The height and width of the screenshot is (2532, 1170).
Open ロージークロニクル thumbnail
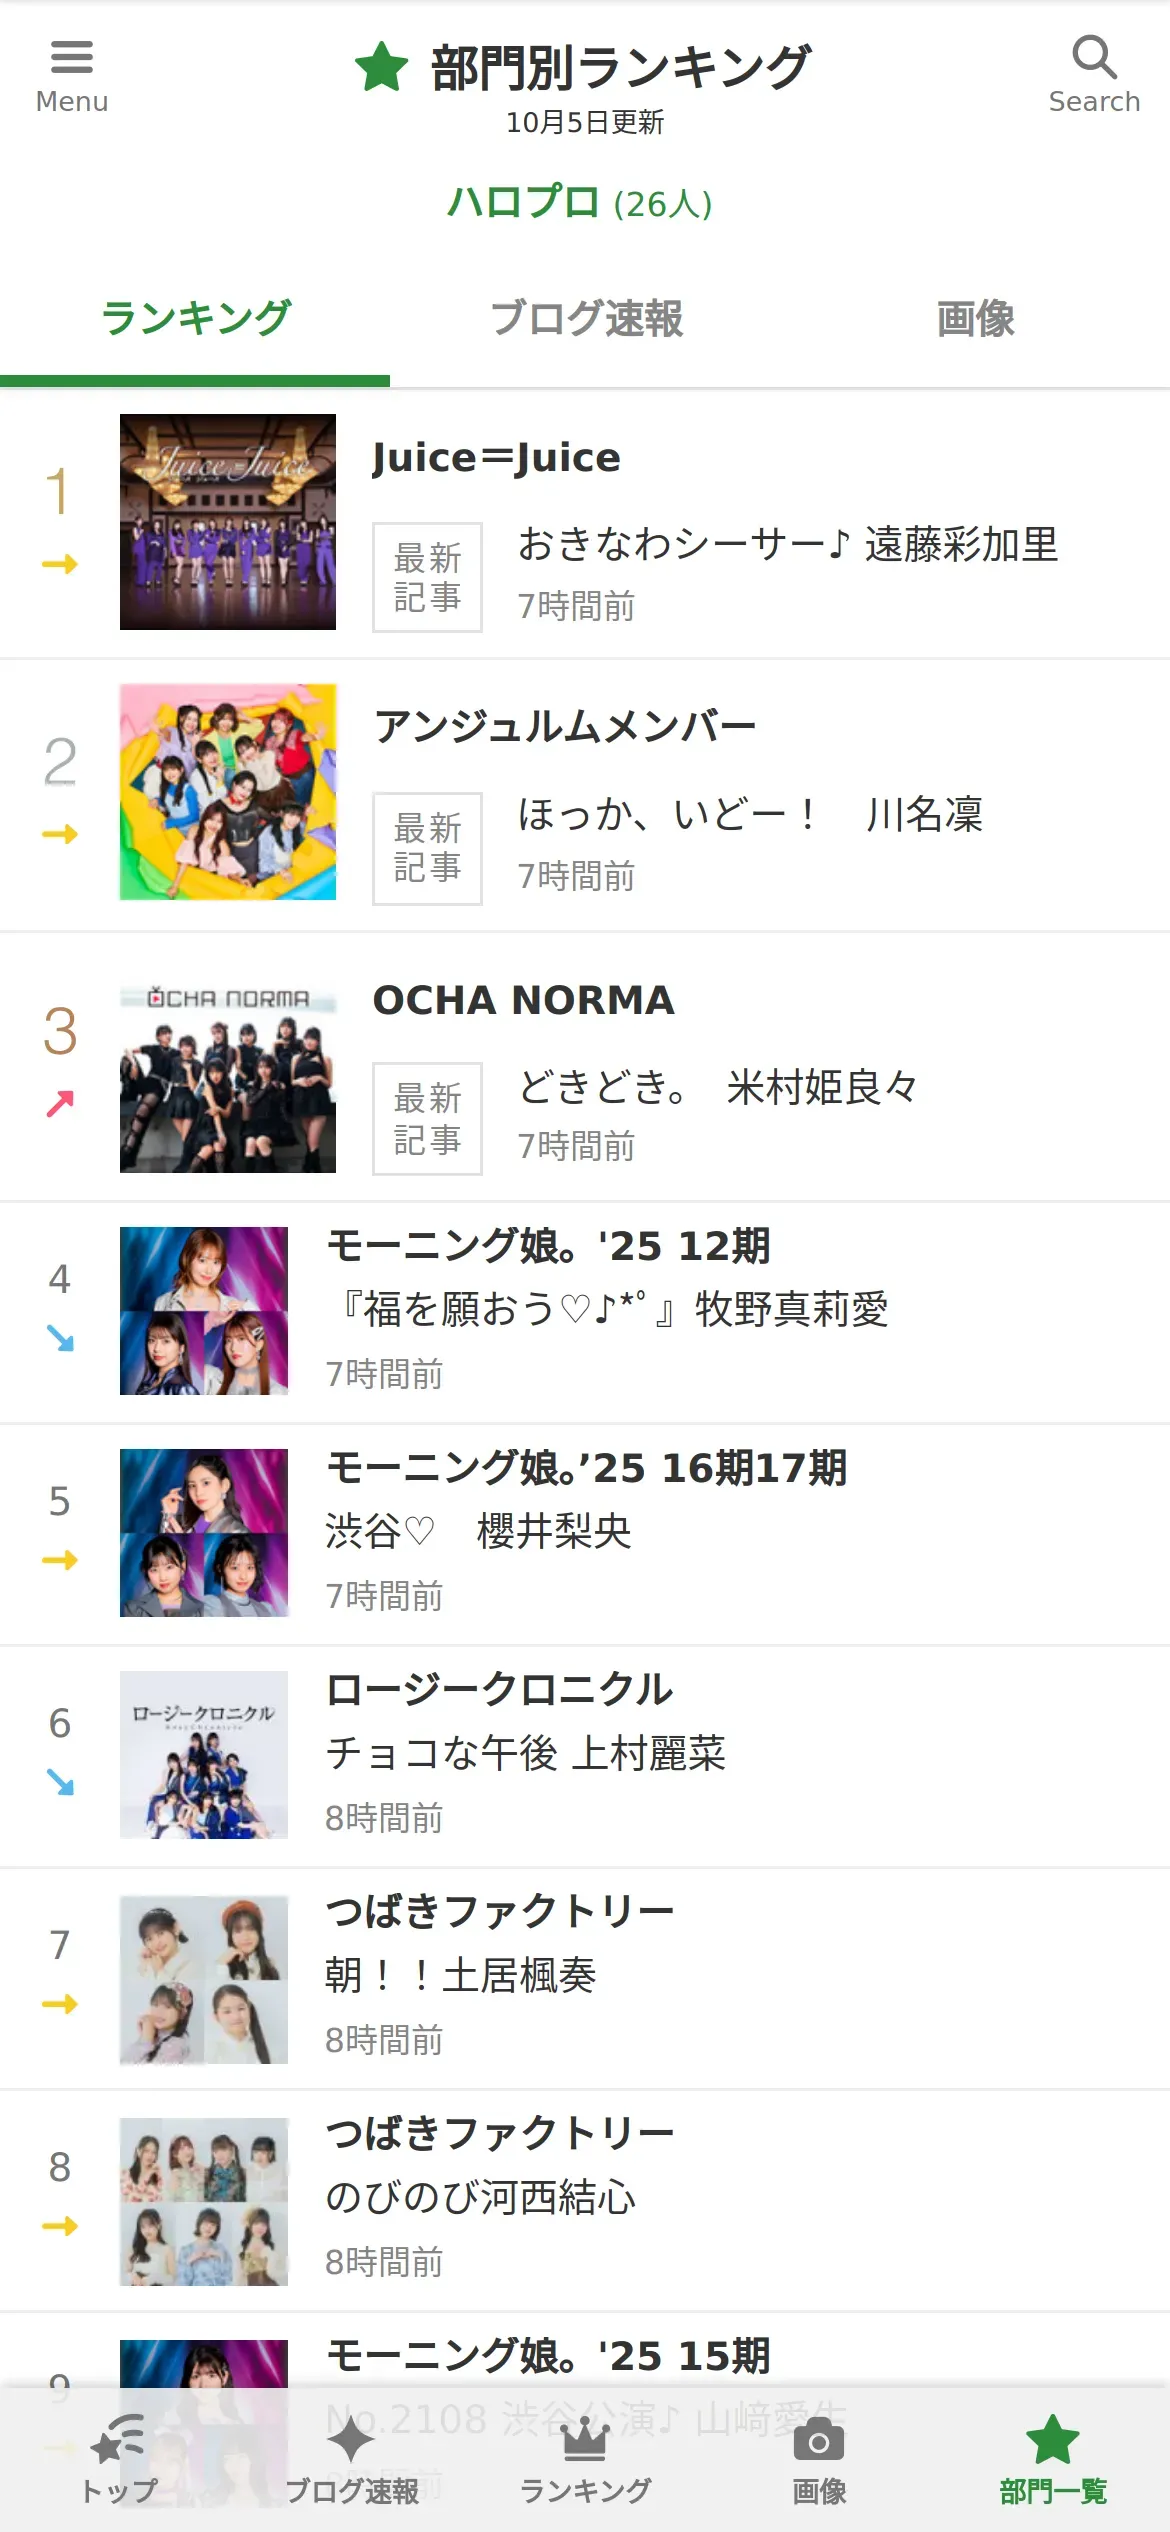(204, 1754)
